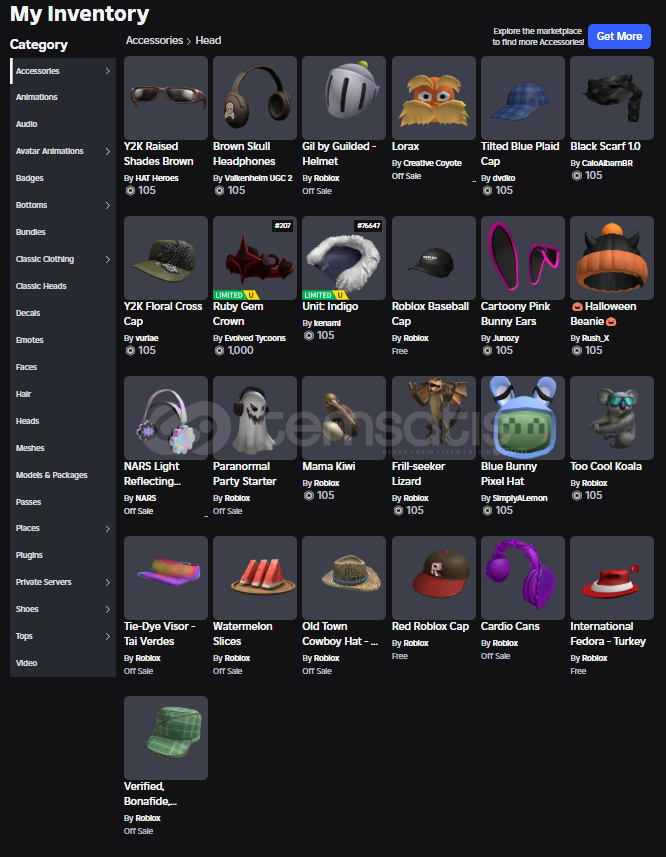
Task: Open the green Verified, Bonafide cap image
Action: pyautogui.click(x=166, y=738)
